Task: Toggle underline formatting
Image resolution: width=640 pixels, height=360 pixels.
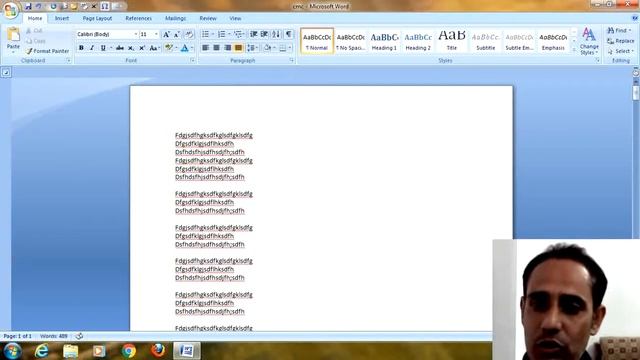Action: coord(103,48)
